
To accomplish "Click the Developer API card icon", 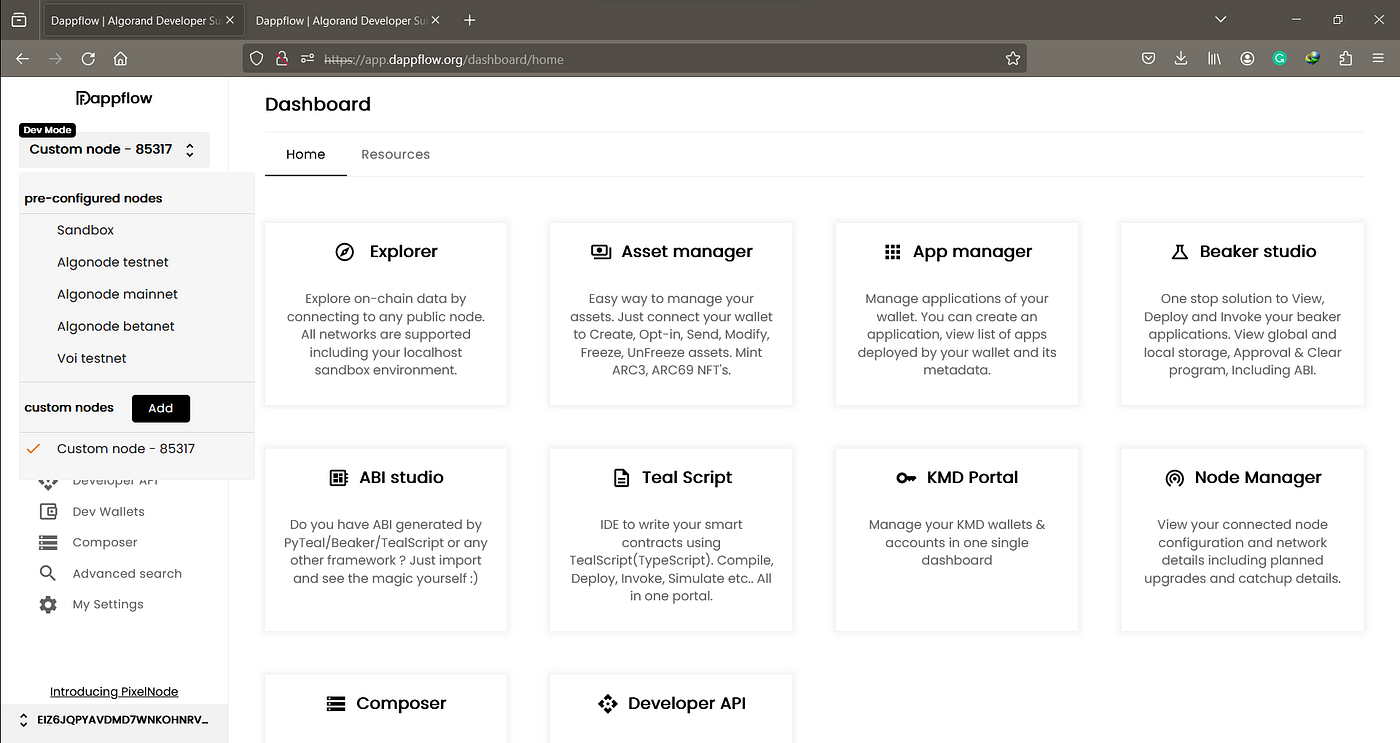I will click(608, 704).
